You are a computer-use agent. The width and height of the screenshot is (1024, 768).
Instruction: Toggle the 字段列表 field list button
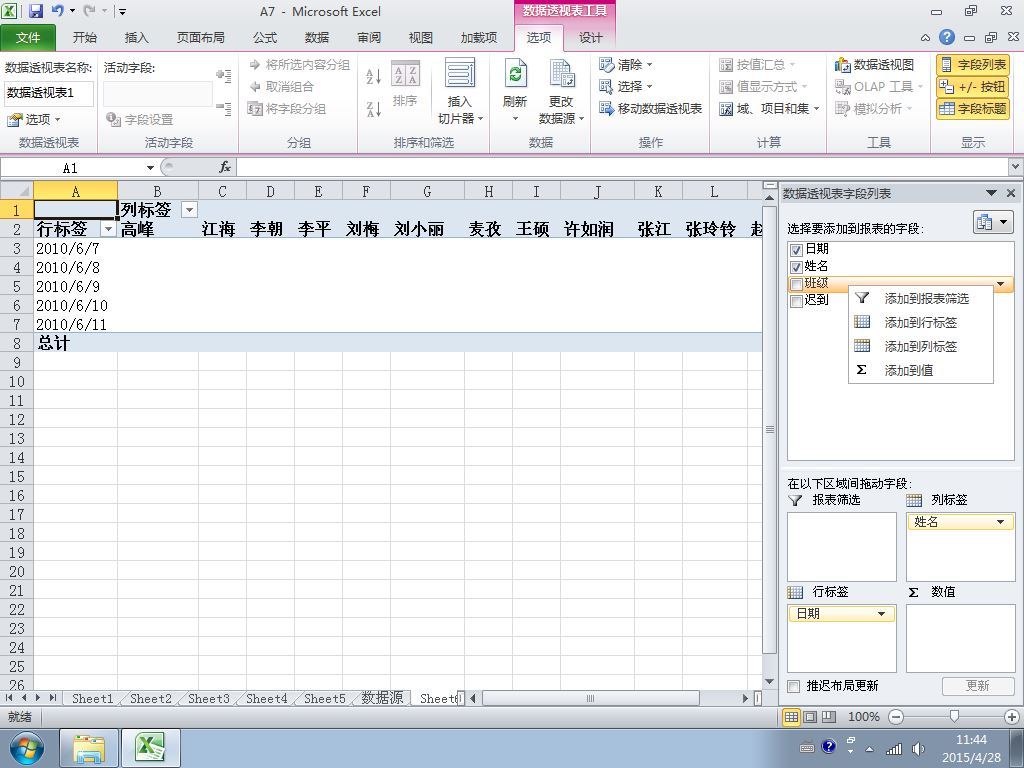pos(973,65)
